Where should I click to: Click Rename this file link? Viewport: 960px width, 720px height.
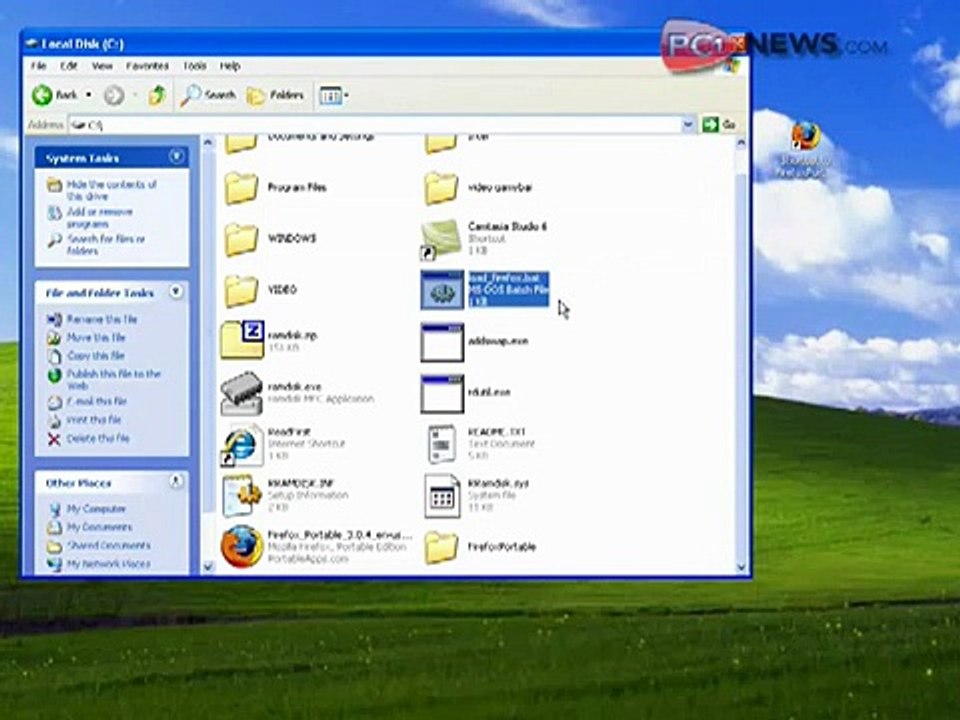102,319
